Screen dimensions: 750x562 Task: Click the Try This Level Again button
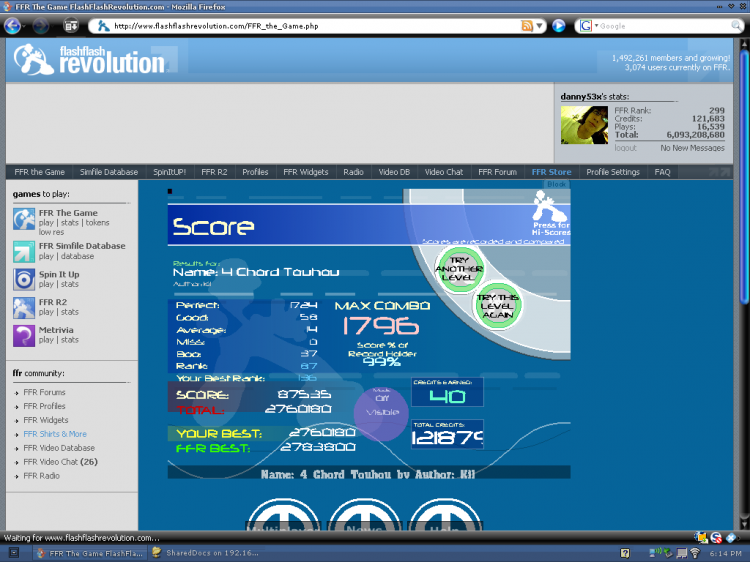[498, 306]
